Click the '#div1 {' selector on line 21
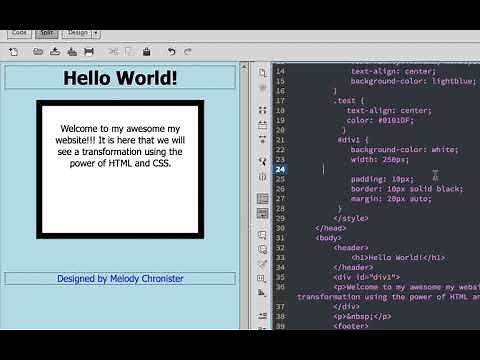This screenshot has height=360, width=480. point(353,140)
